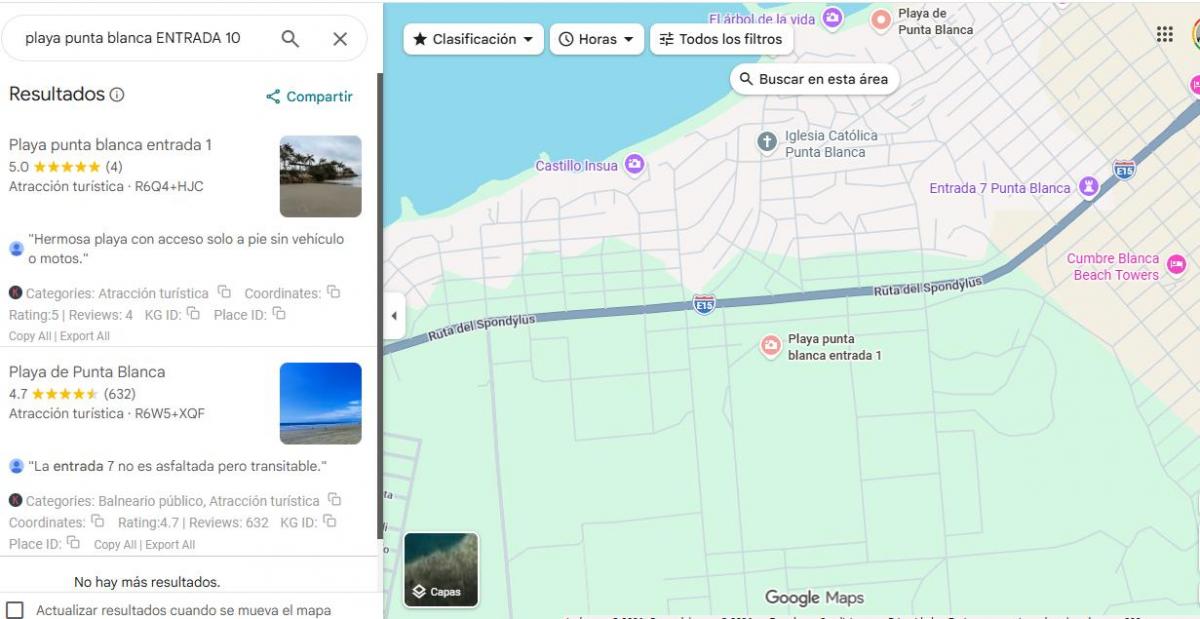Click review "La entrada 7 no es asfaltada"

click(x=177, y=466)
